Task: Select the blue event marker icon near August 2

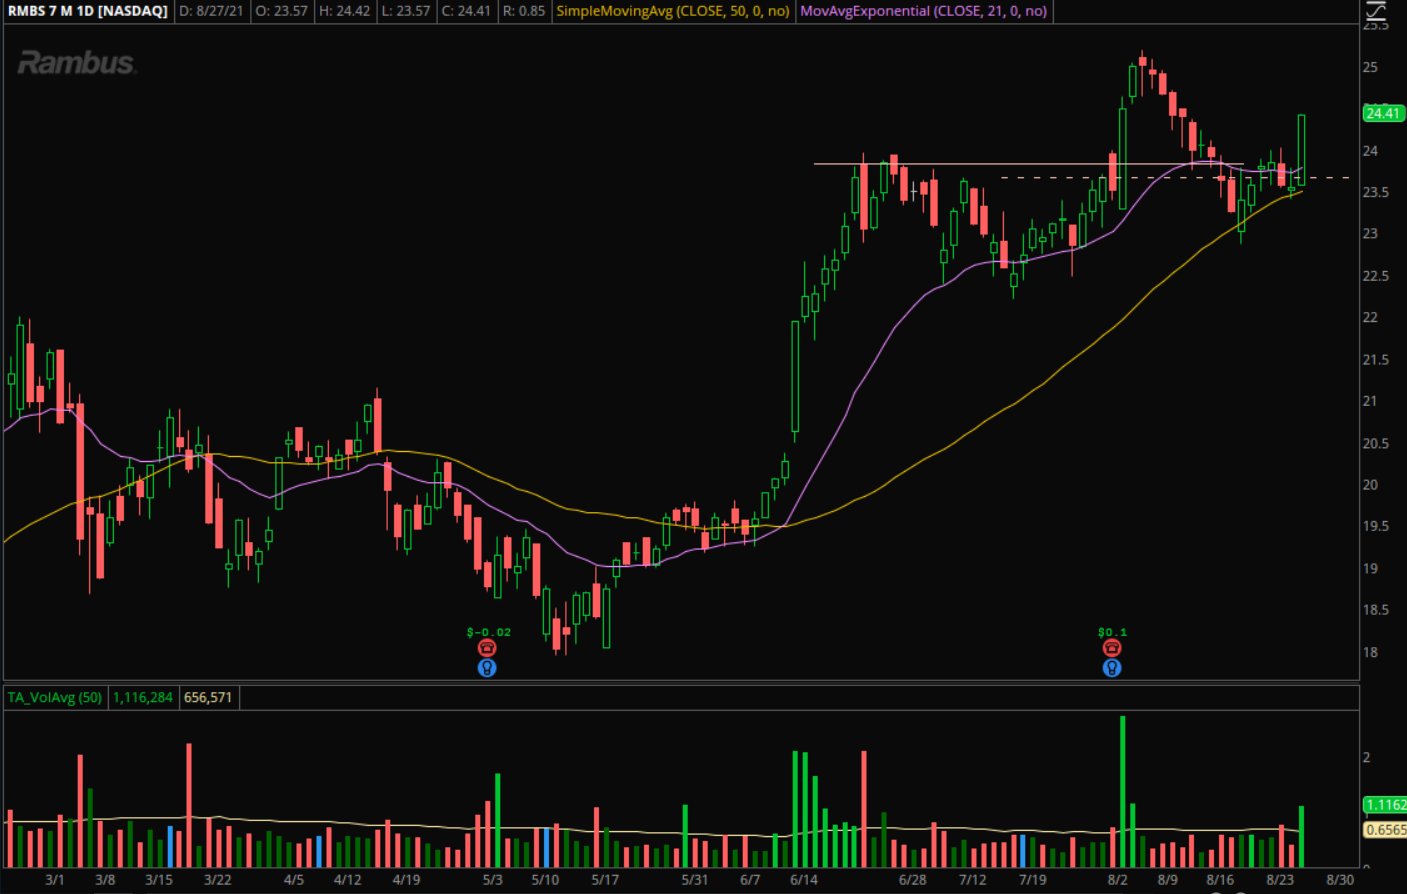Action: [1112, 669]
